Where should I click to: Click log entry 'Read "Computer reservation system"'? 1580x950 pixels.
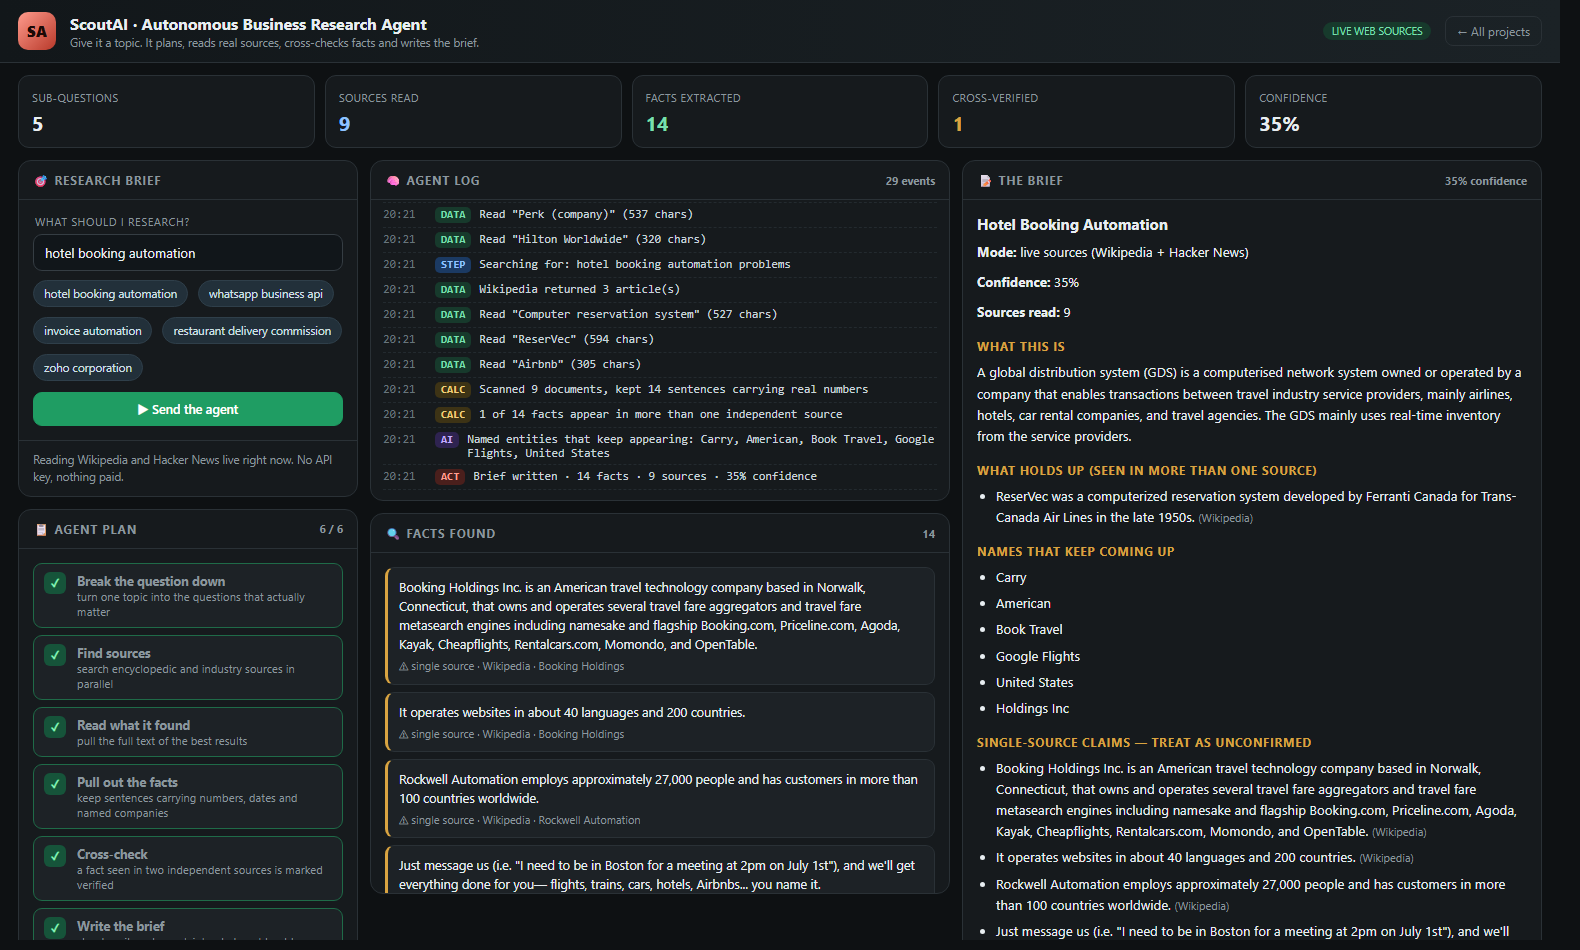tap(659, 314)
